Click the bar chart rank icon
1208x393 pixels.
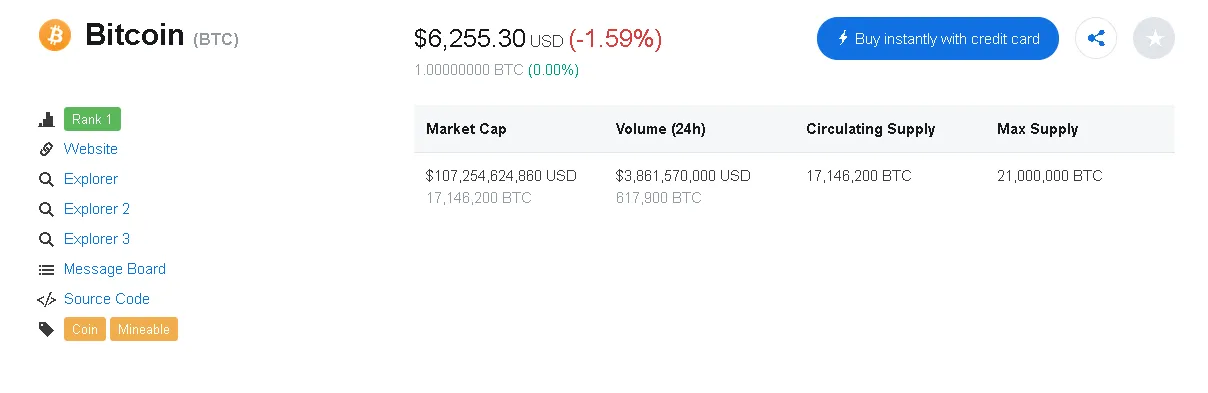coord(46,120)
